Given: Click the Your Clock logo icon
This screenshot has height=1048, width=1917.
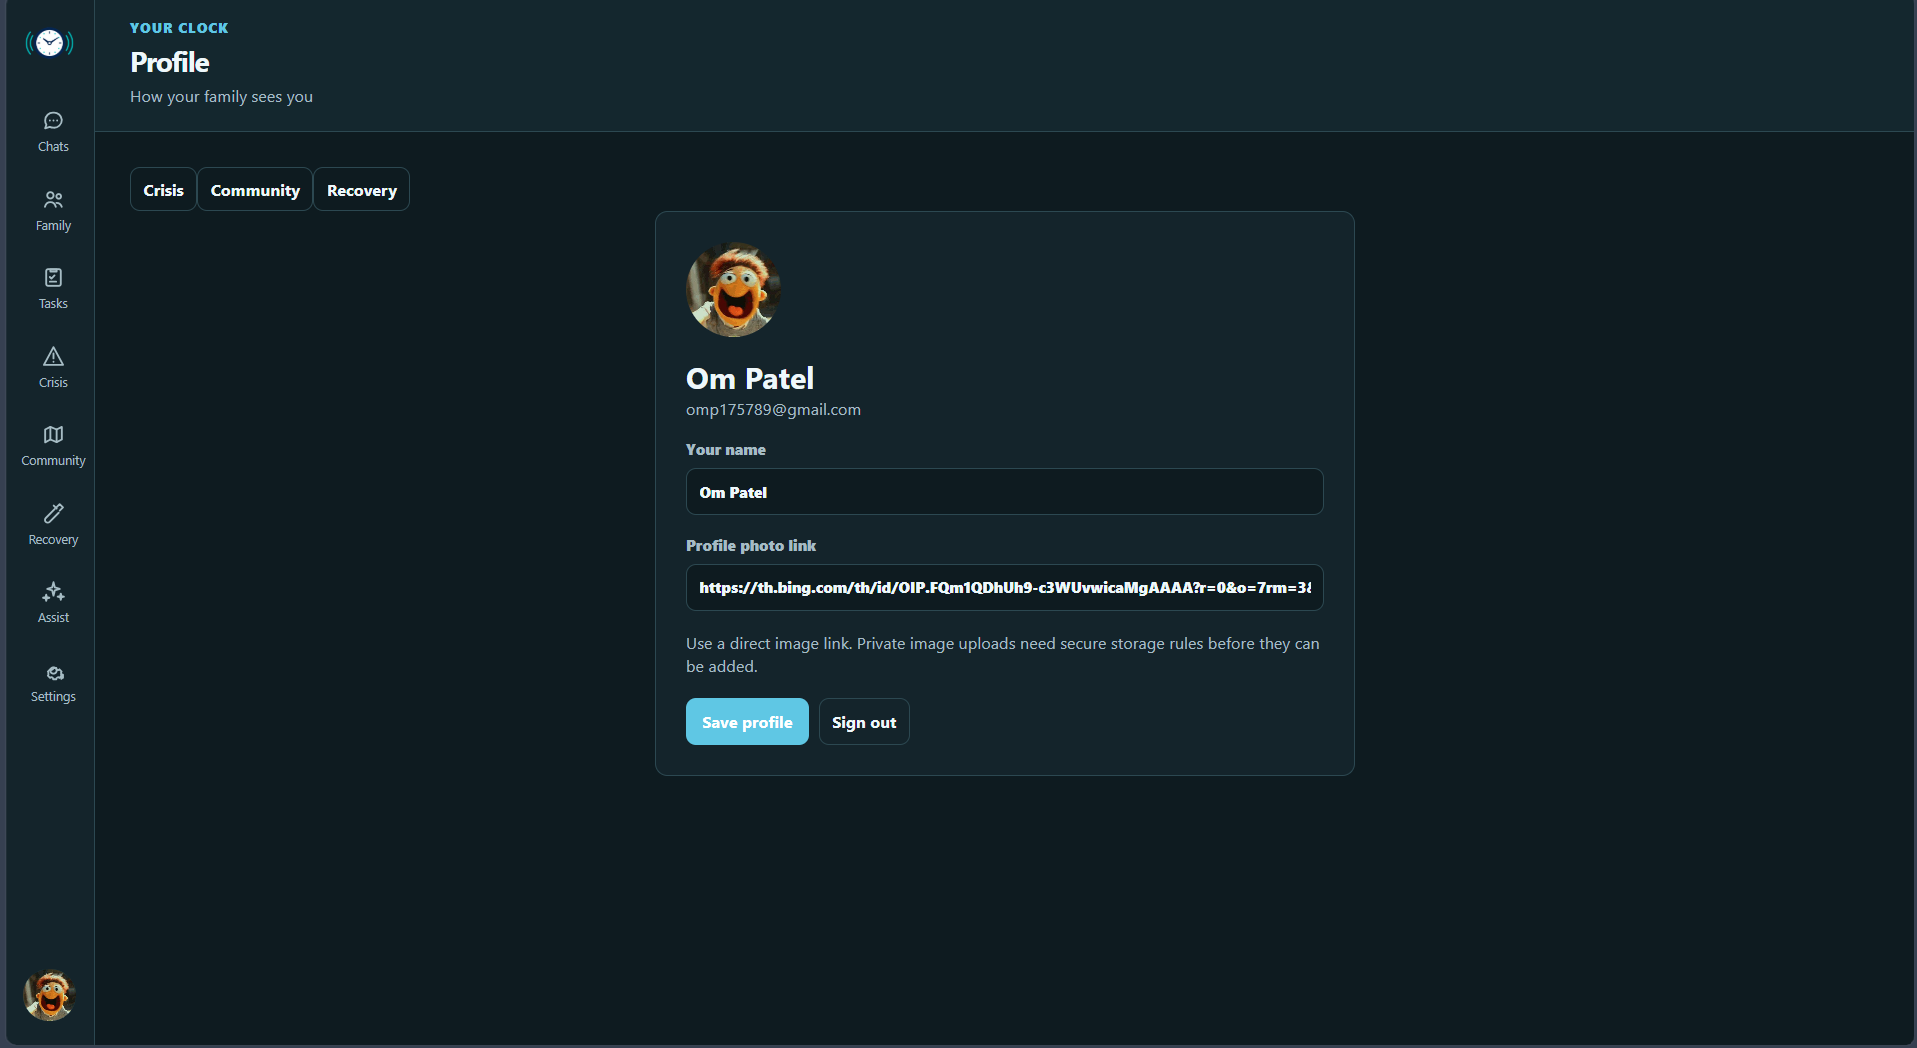Looking at the screenshot, I should 49,43.
